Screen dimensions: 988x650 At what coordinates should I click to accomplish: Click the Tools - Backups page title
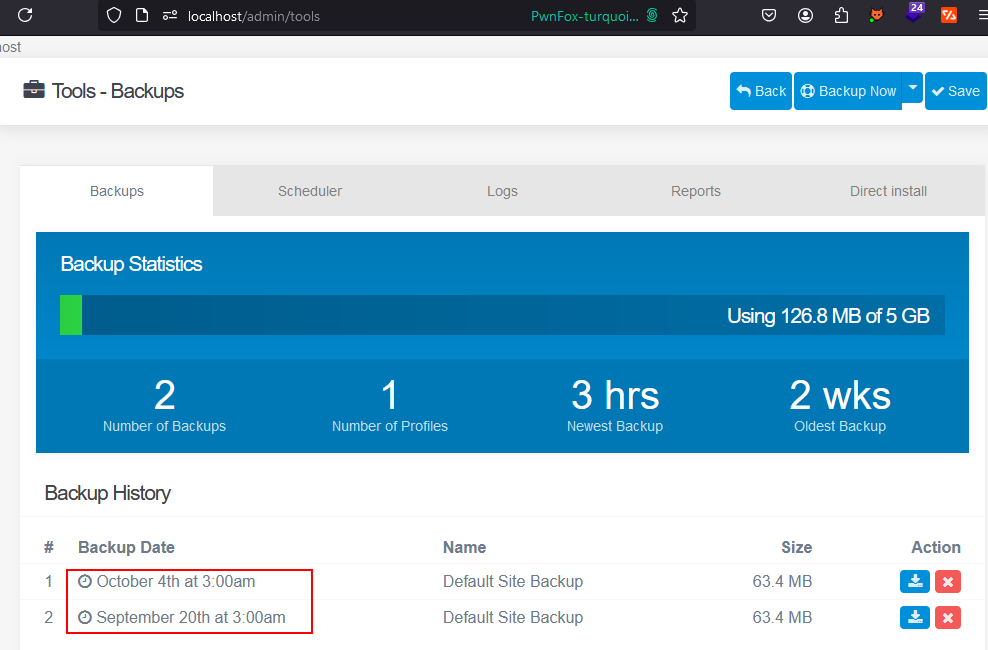pyautogui.click(x=118, y=91)
